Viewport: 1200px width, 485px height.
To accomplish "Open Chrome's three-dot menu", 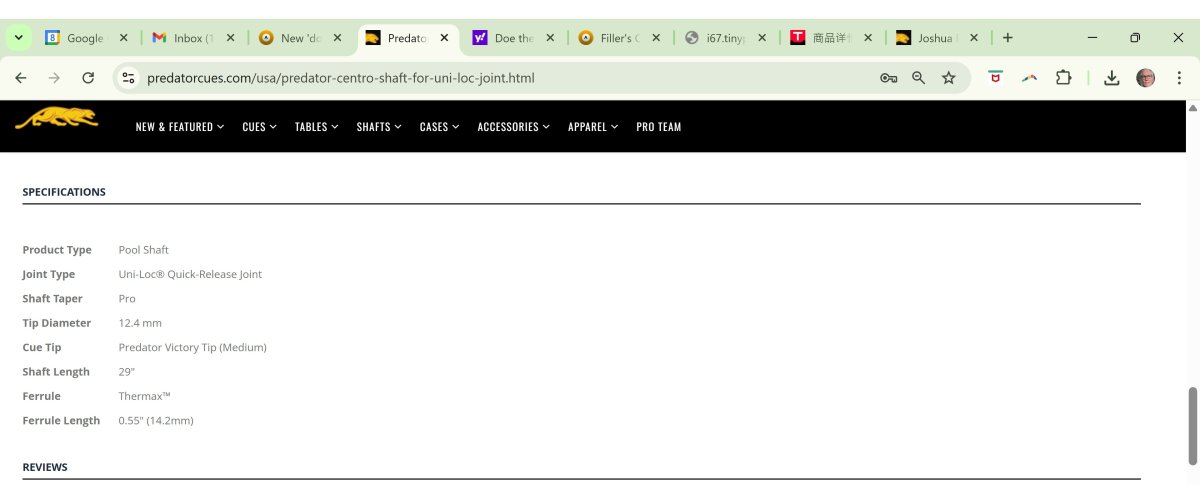I will (x=1178, y=78).
